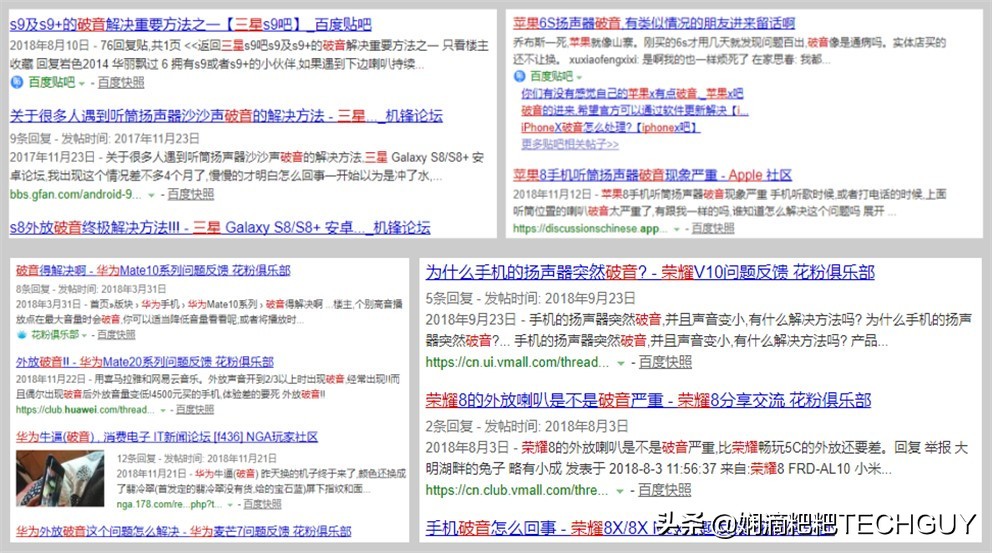Open 华为外放破音这个问题怎么解决 - 华为麦芒7 result
This screenshot has width=992, height=553.
tap(183, 531)
